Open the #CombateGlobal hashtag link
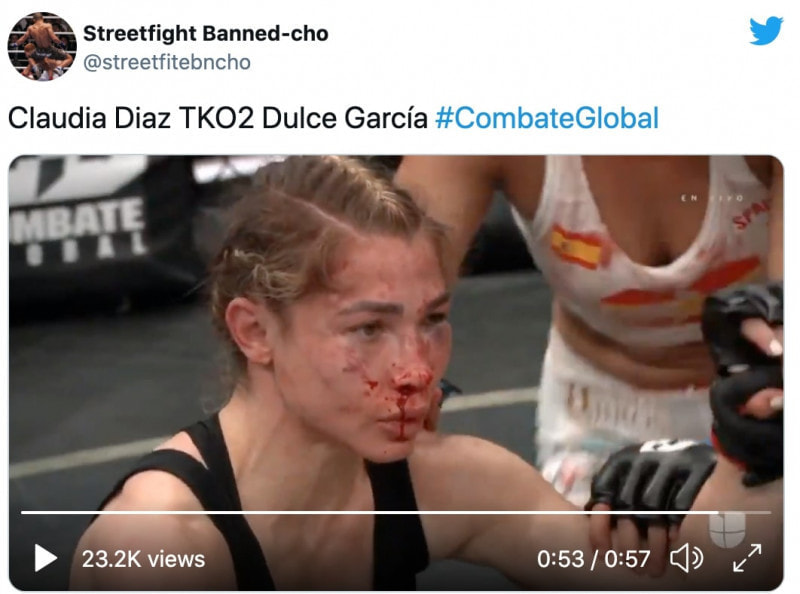Viewport: 800px width, 594px height. point(546,118)
